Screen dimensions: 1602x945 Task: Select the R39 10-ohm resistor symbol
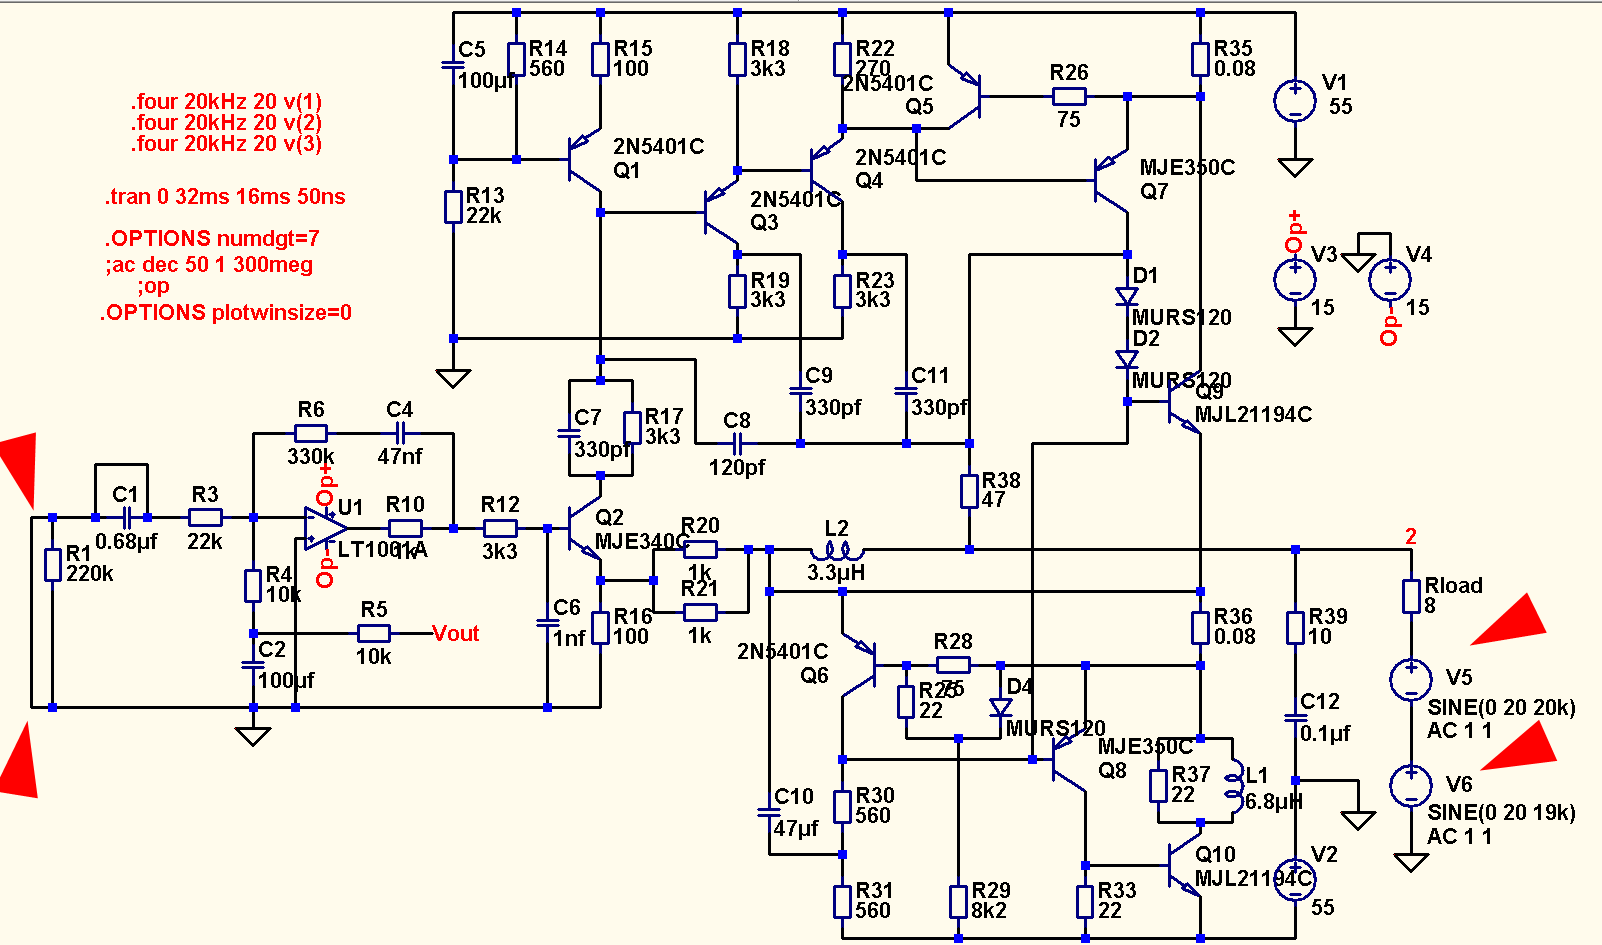[x=1295, y=628]
